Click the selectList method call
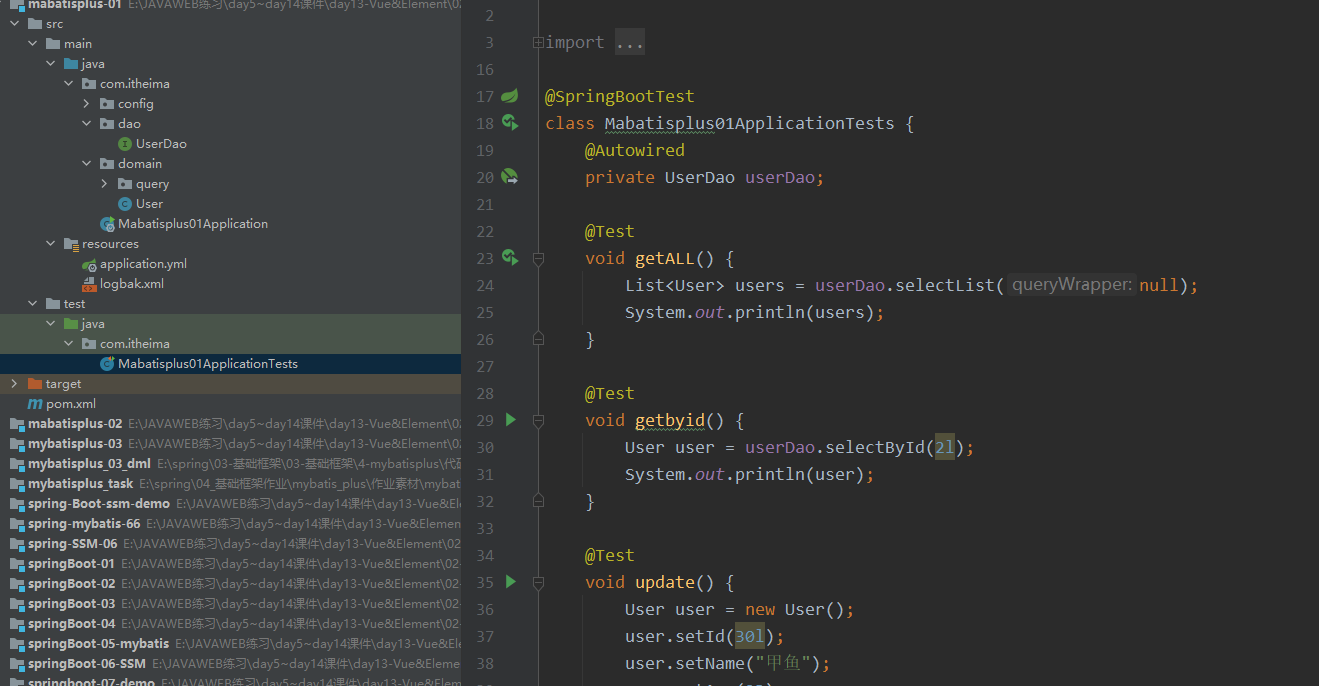The height and width of the screenshot is (686, 1319). click(944, 286)
